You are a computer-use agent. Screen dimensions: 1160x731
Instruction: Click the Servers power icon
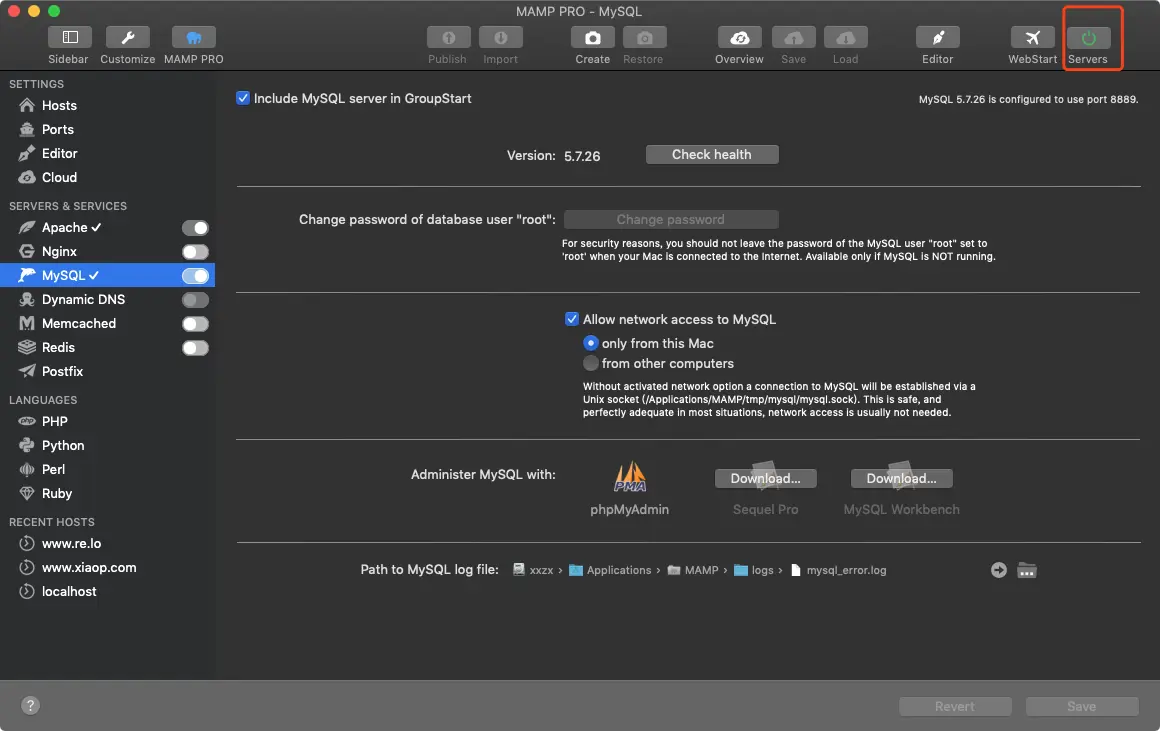1088,37
